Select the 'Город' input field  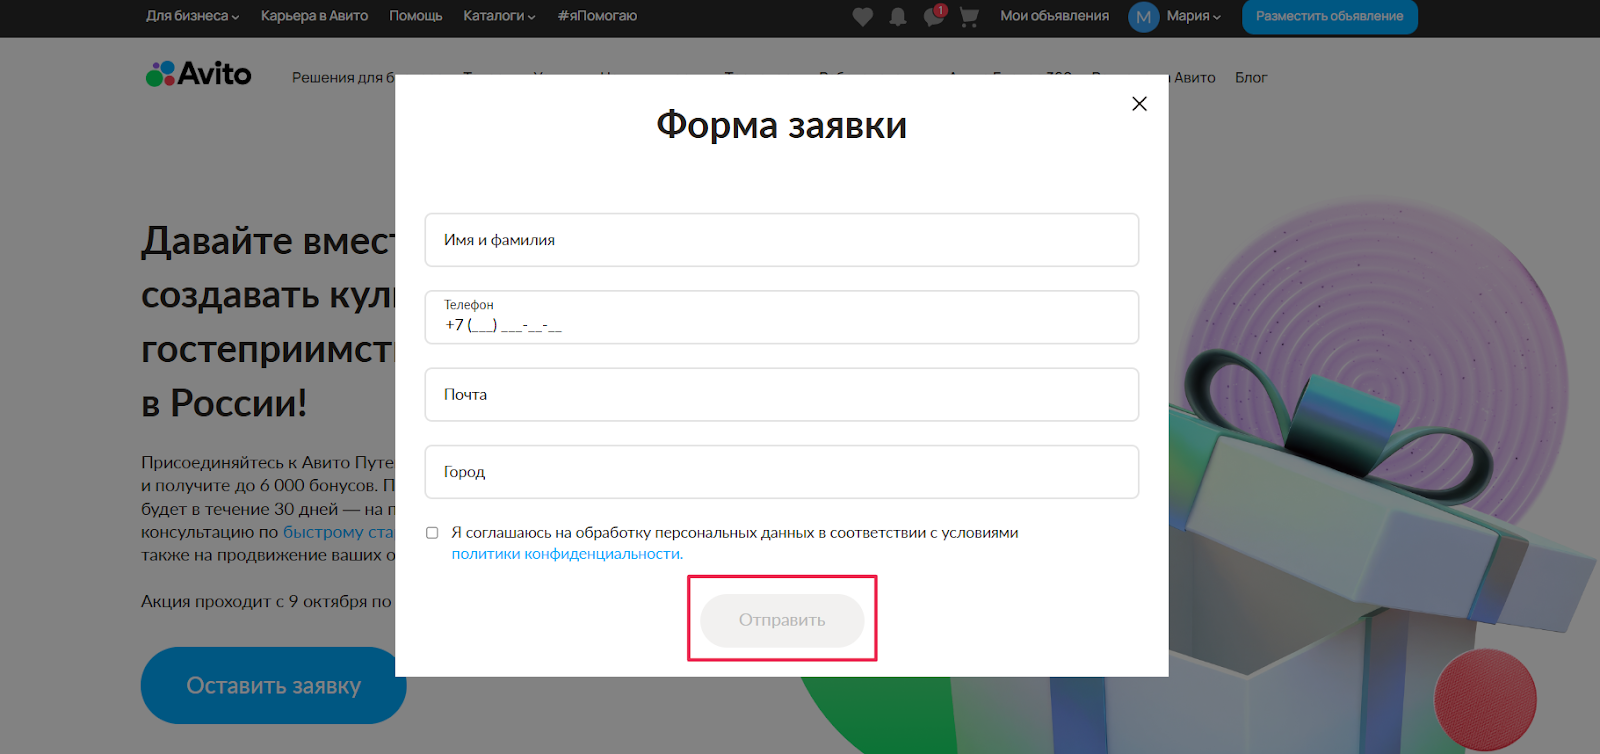click(781, 472)
